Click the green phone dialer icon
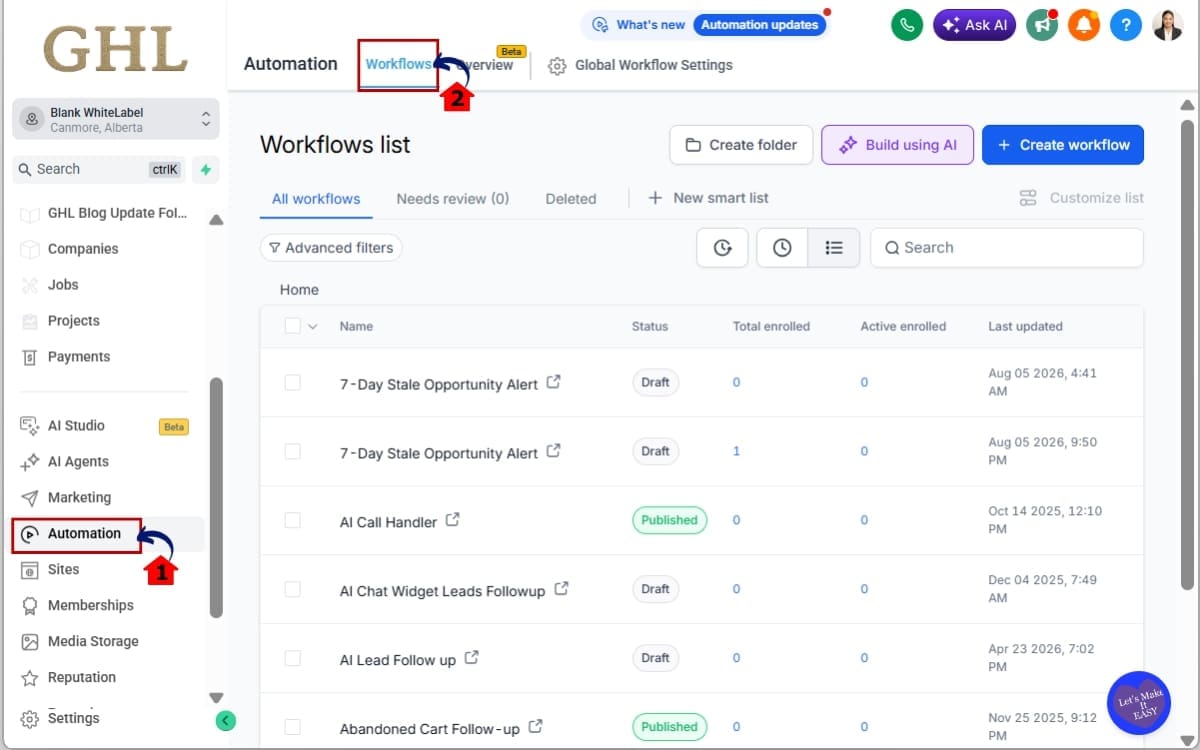This screenshot has width=1200, height=750. point(907,25)
